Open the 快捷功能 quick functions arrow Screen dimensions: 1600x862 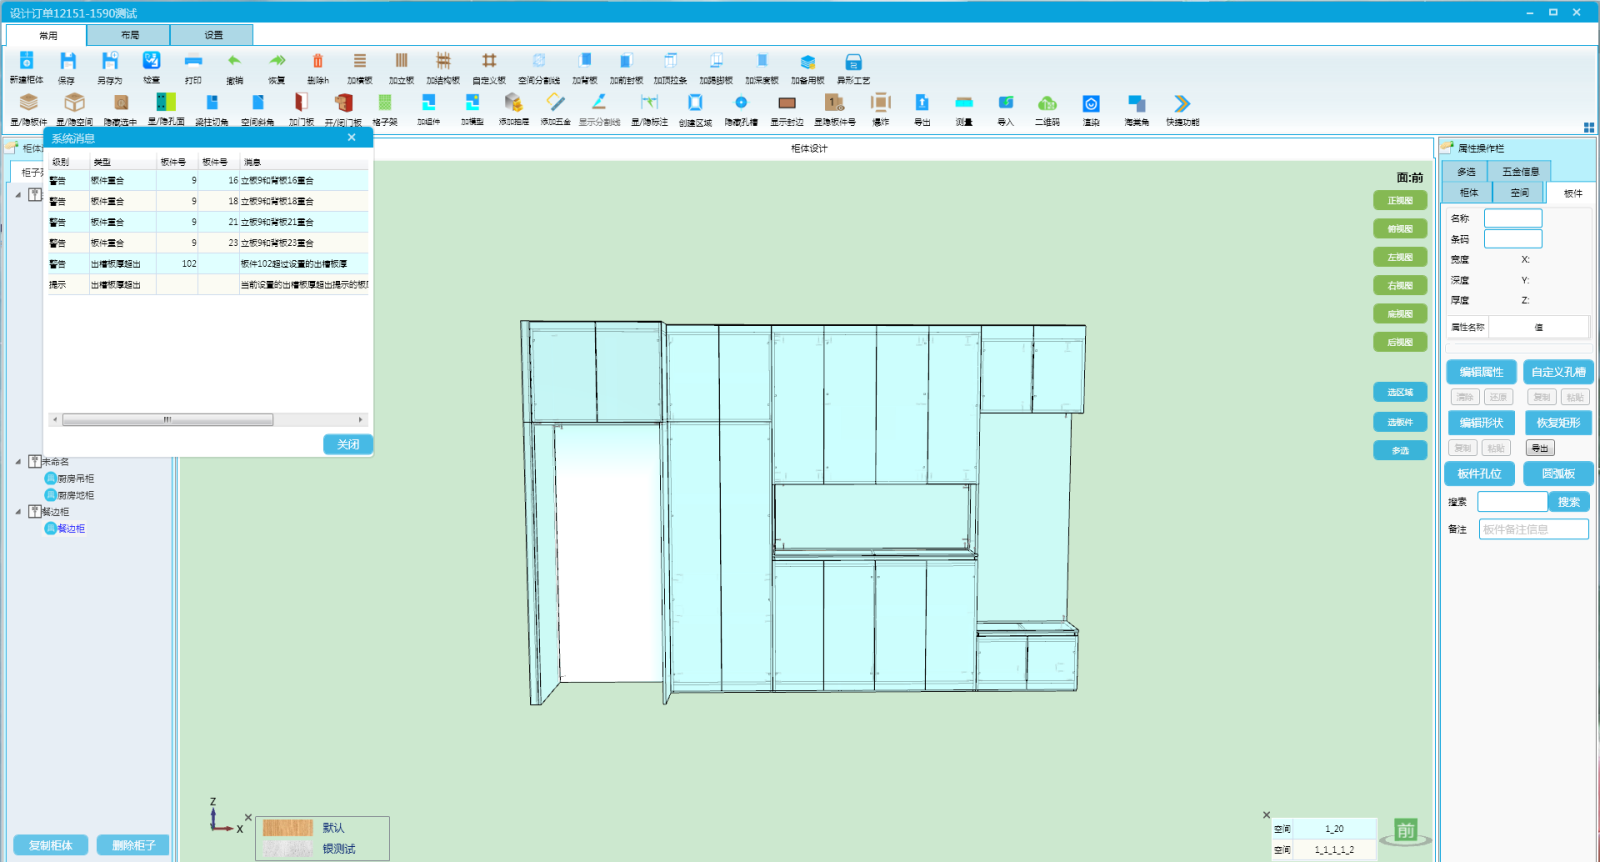tap(1182, 104)
